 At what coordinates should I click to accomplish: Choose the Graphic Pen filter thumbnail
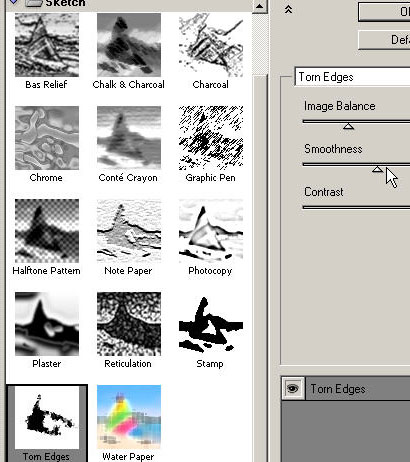tap(211, 138)
